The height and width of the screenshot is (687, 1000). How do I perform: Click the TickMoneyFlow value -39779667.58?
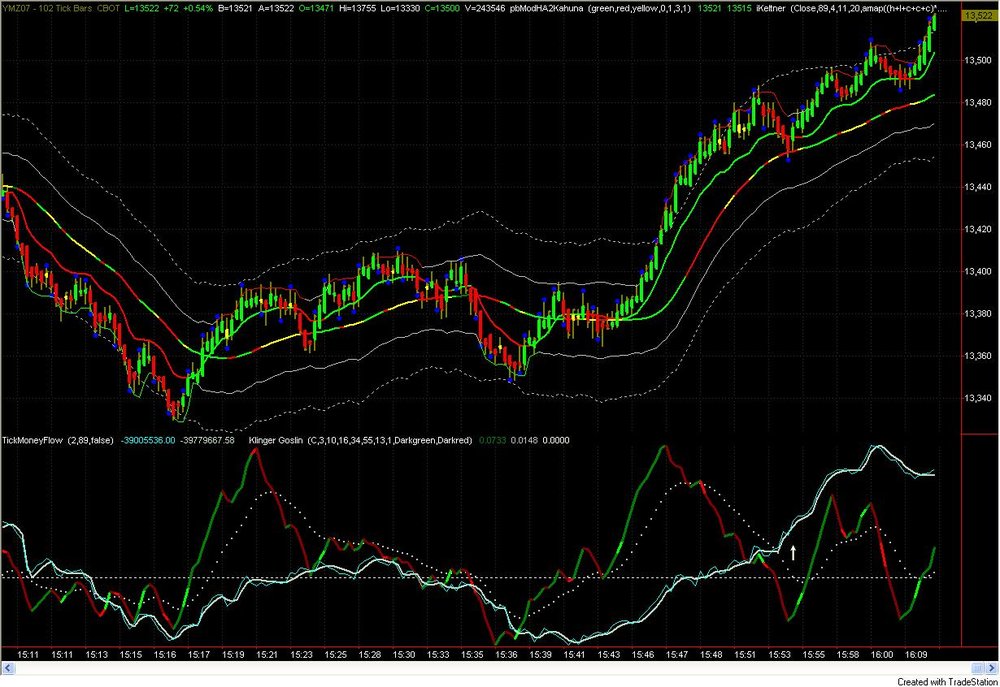click(207, 440)
